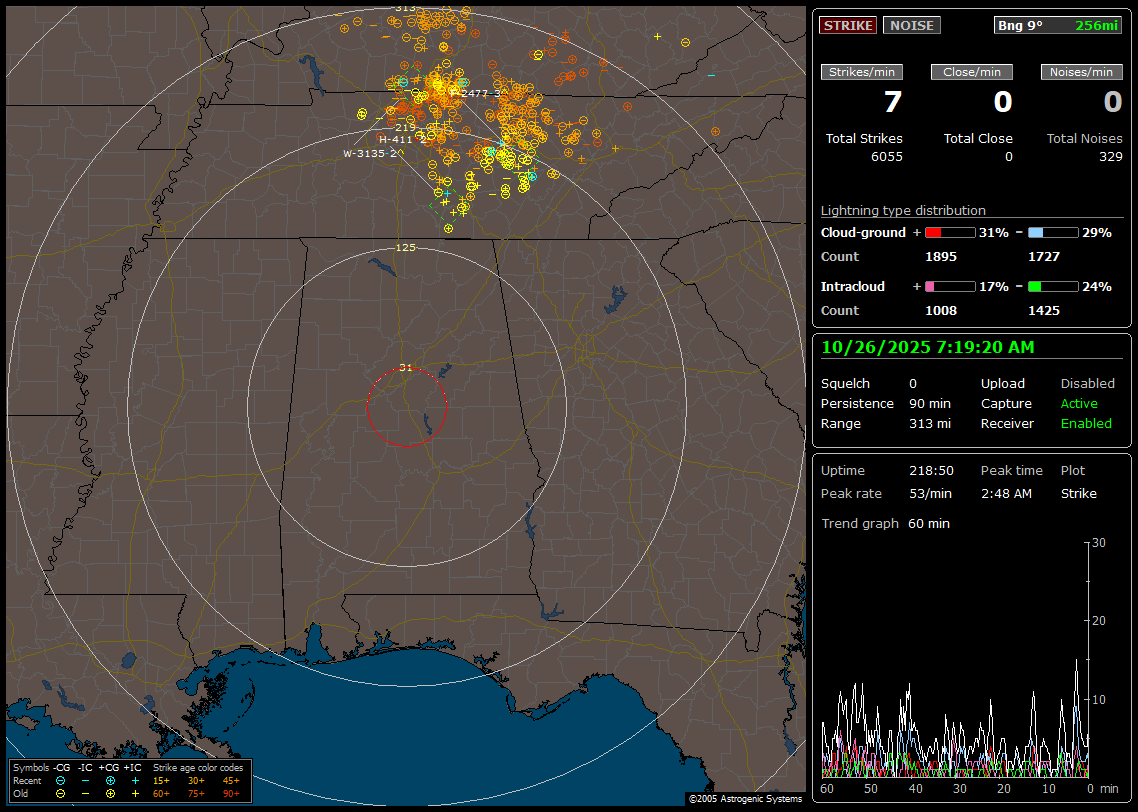
Task: Click the Recent -CG cyan circle symbol in legend
Action: pyautogui.click(x=60, y=780)
